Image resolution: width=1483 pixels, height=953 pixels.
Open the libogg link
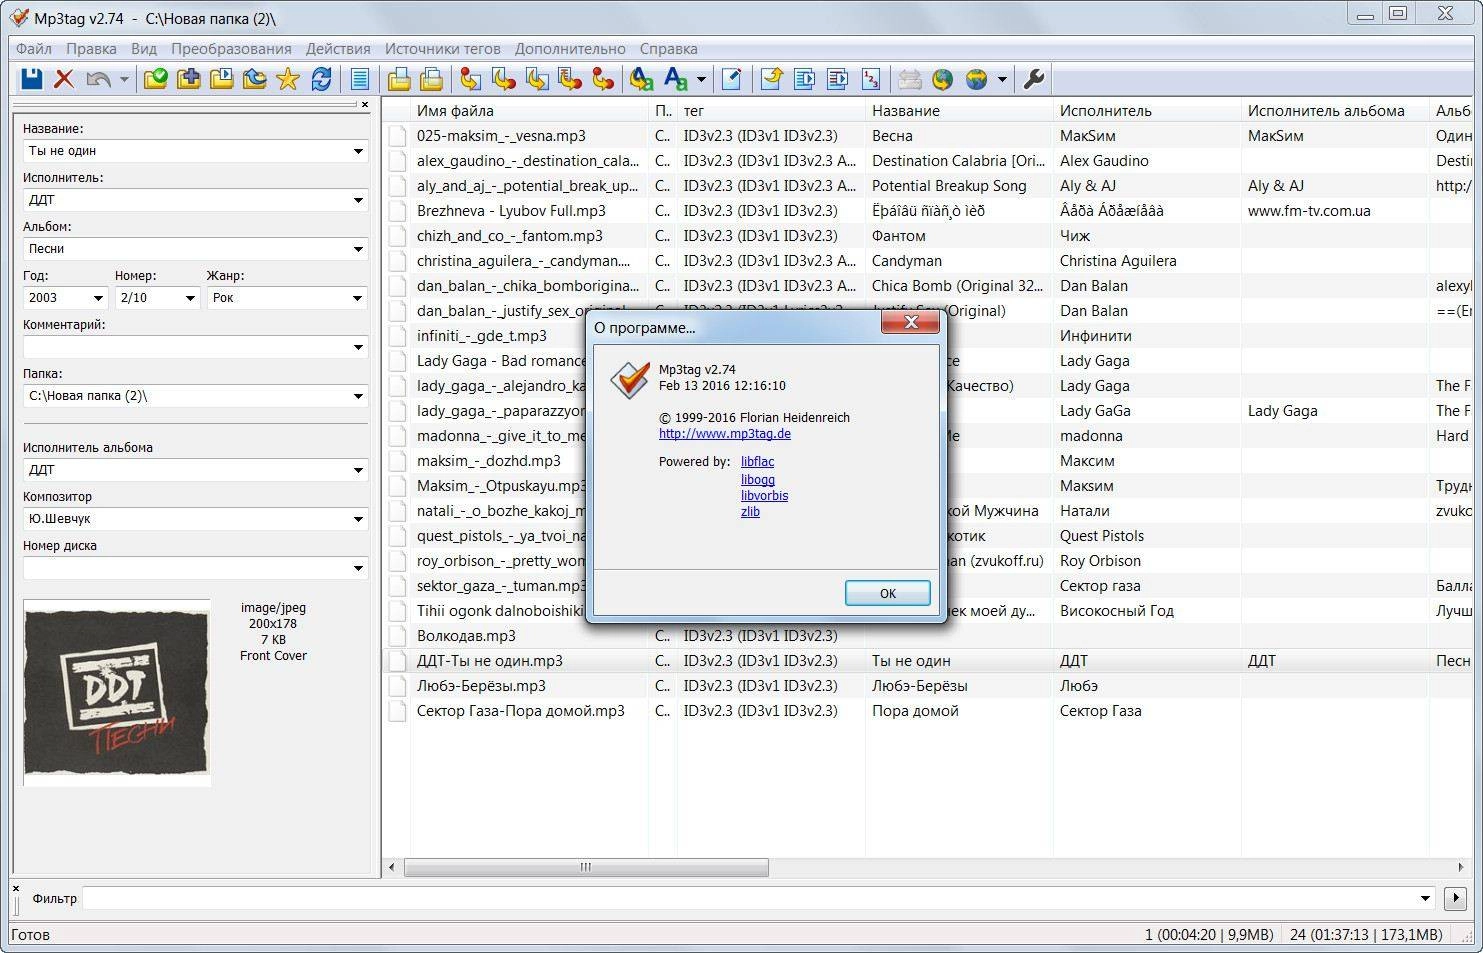[758, 480]
